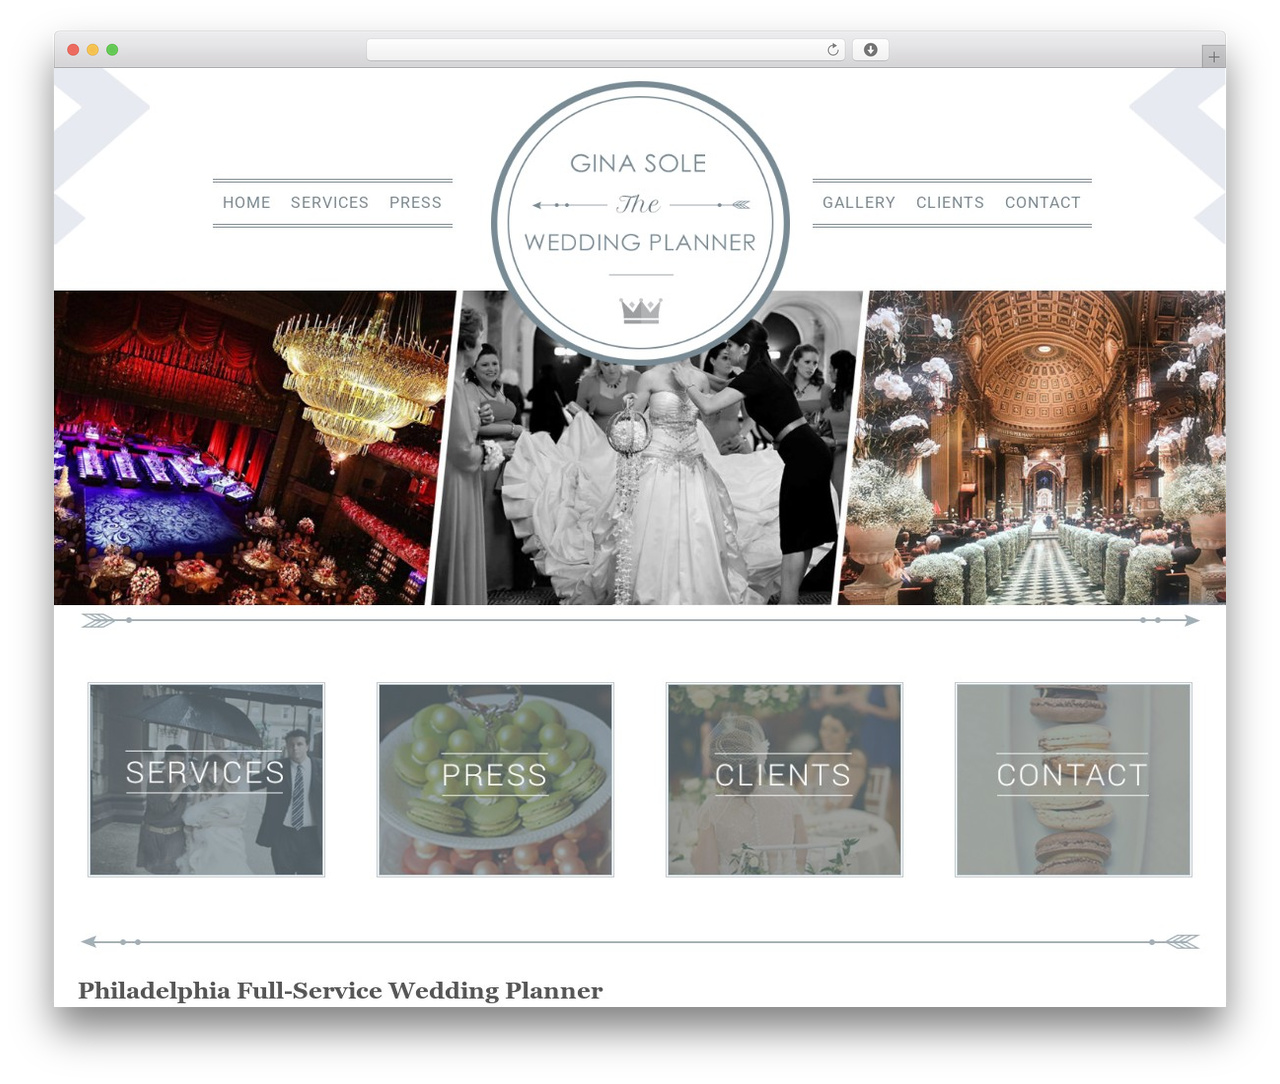
Task: Click the red close window button
Action: [73, 50]
